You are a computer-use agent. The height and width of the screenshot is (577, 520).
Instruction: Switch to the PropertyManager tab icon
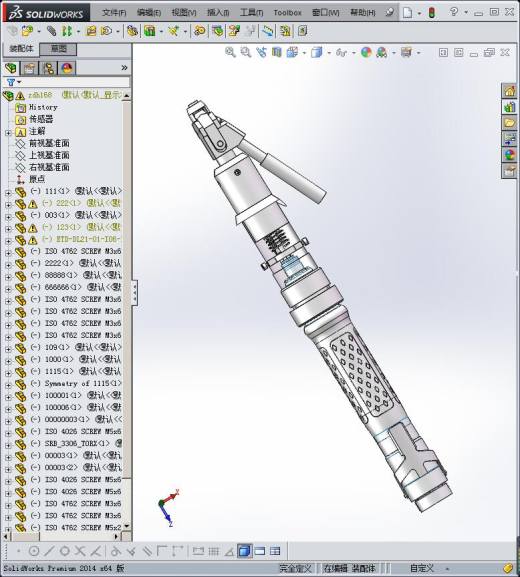coord(29,68)
